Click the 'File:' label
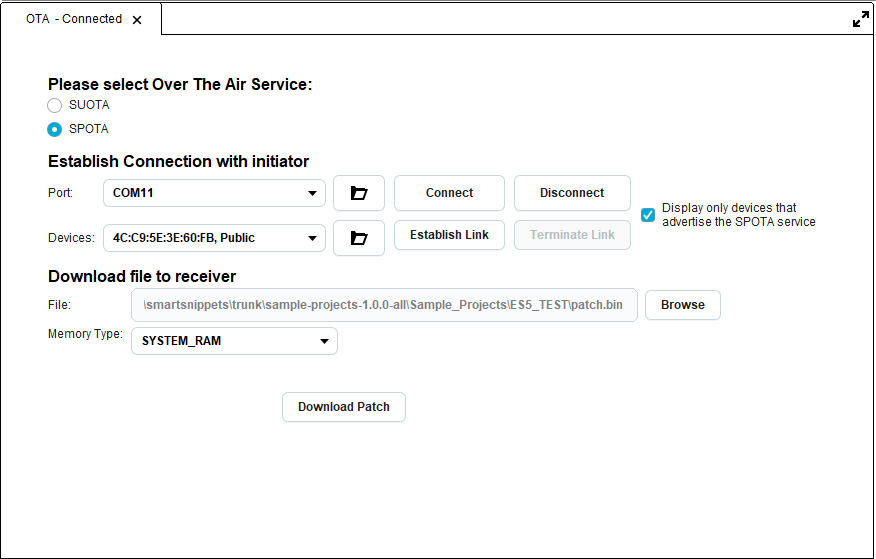The width and height of the screenshot is (876, 559). tap(59, 305)
